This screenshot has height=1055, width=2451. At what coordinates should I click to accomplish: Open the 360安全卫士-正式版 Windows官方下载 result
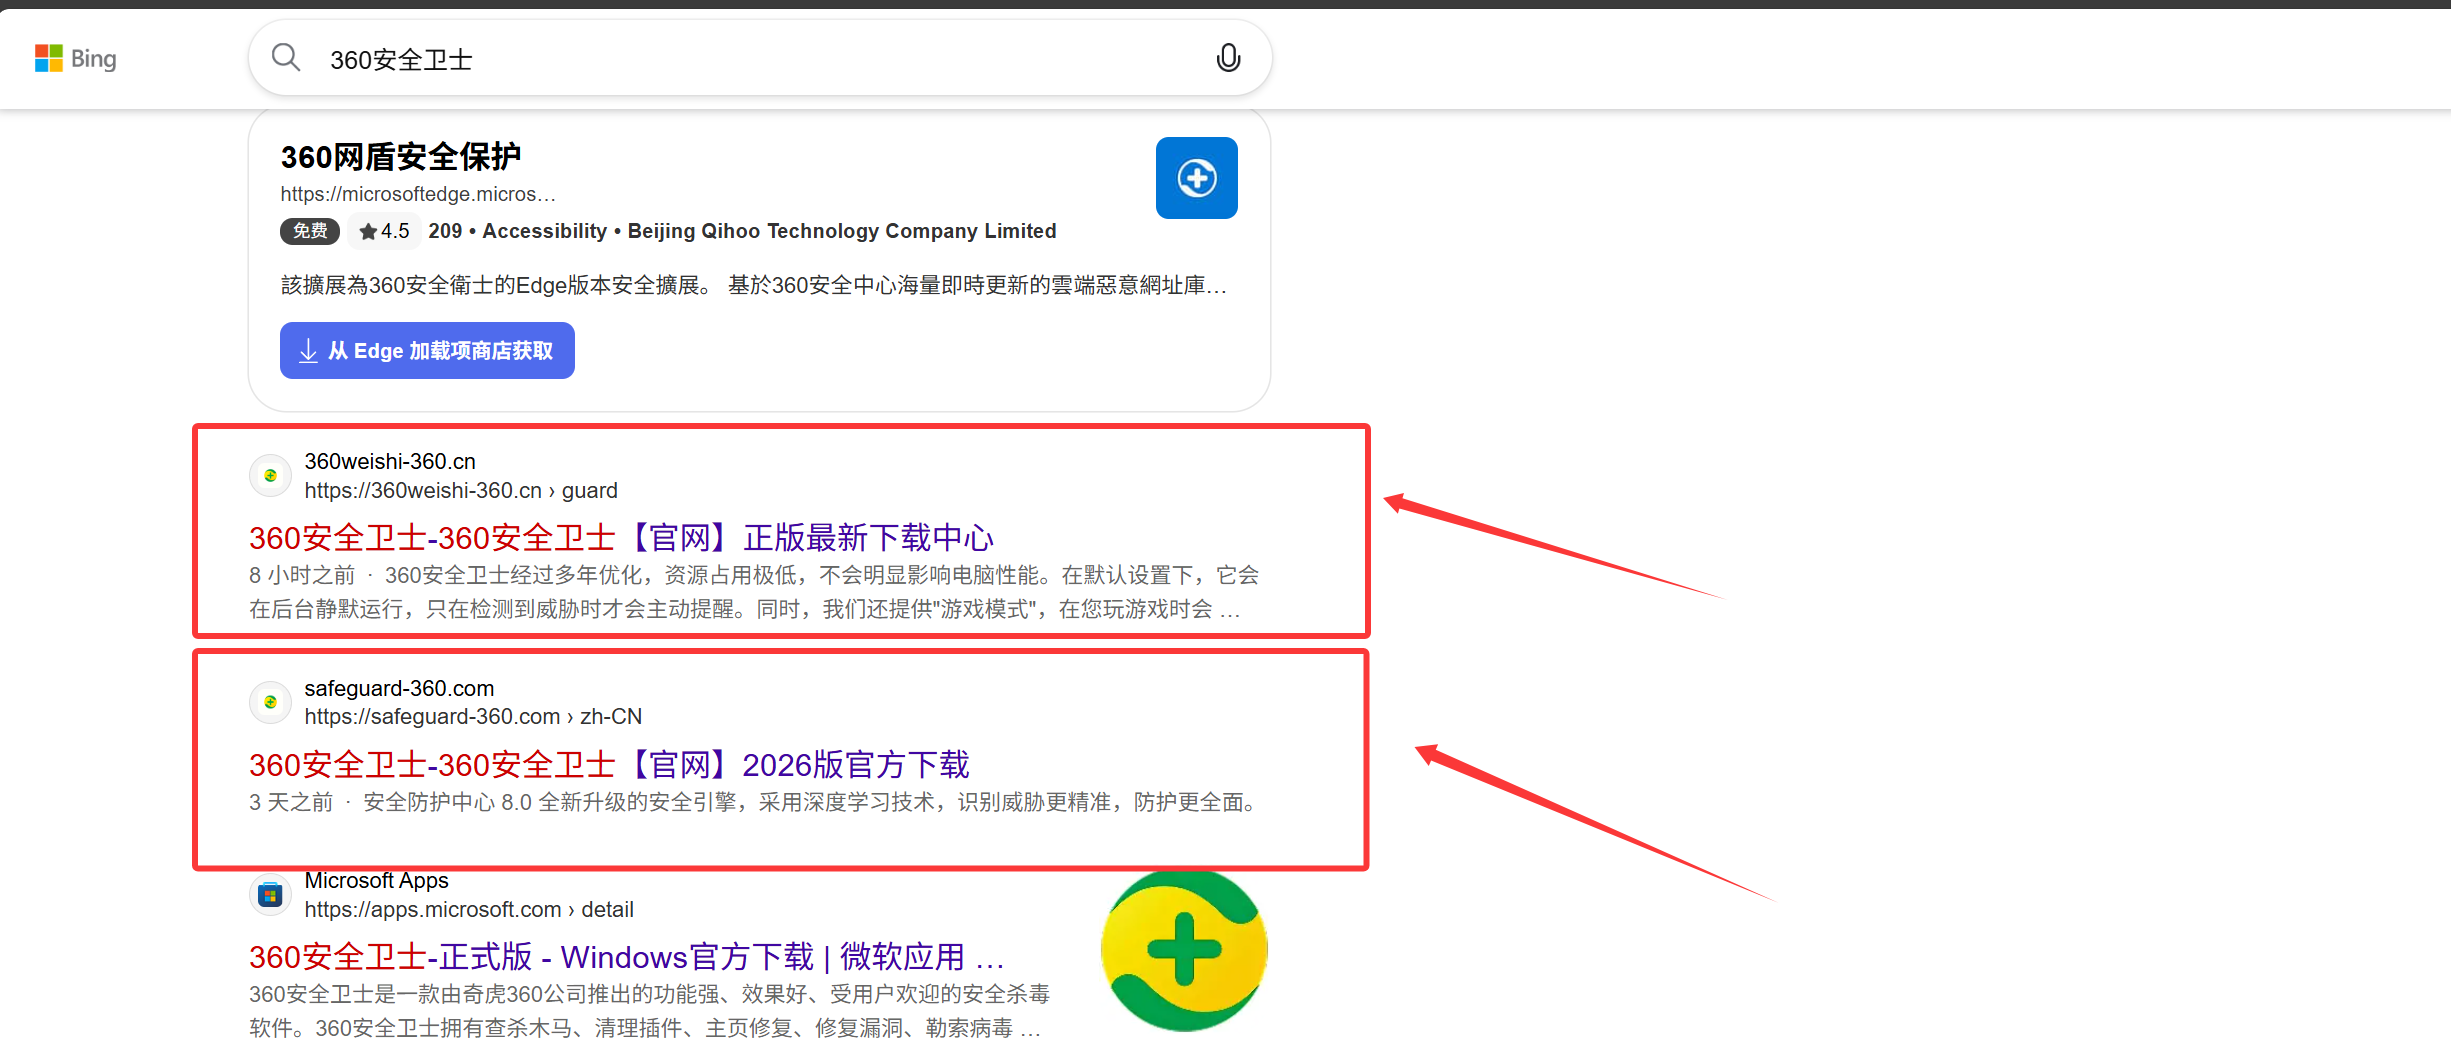[x=627, y=957]
